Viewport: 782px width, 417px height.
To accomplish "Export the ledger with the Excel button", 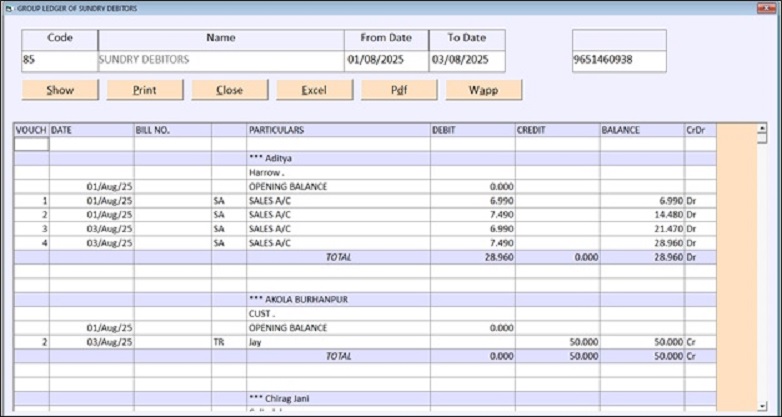I will point(314,90).
